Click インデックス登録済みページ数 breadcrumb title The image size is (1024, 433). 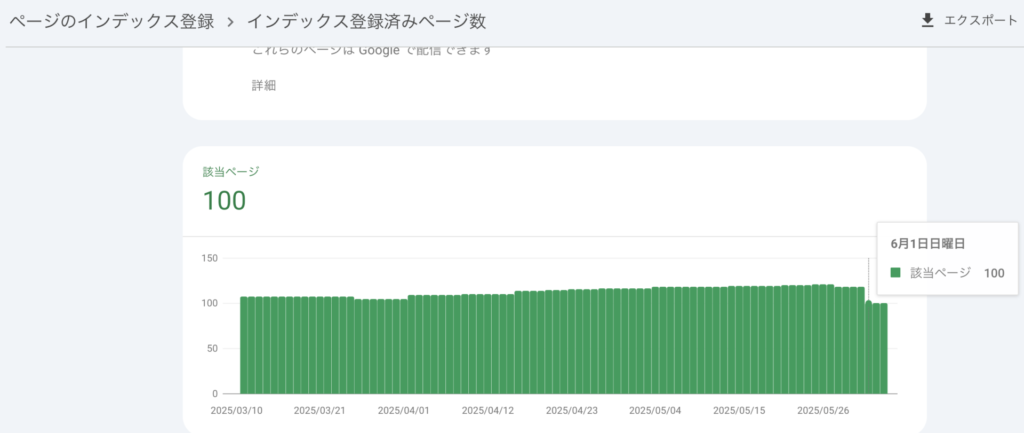tap(366, 22)
